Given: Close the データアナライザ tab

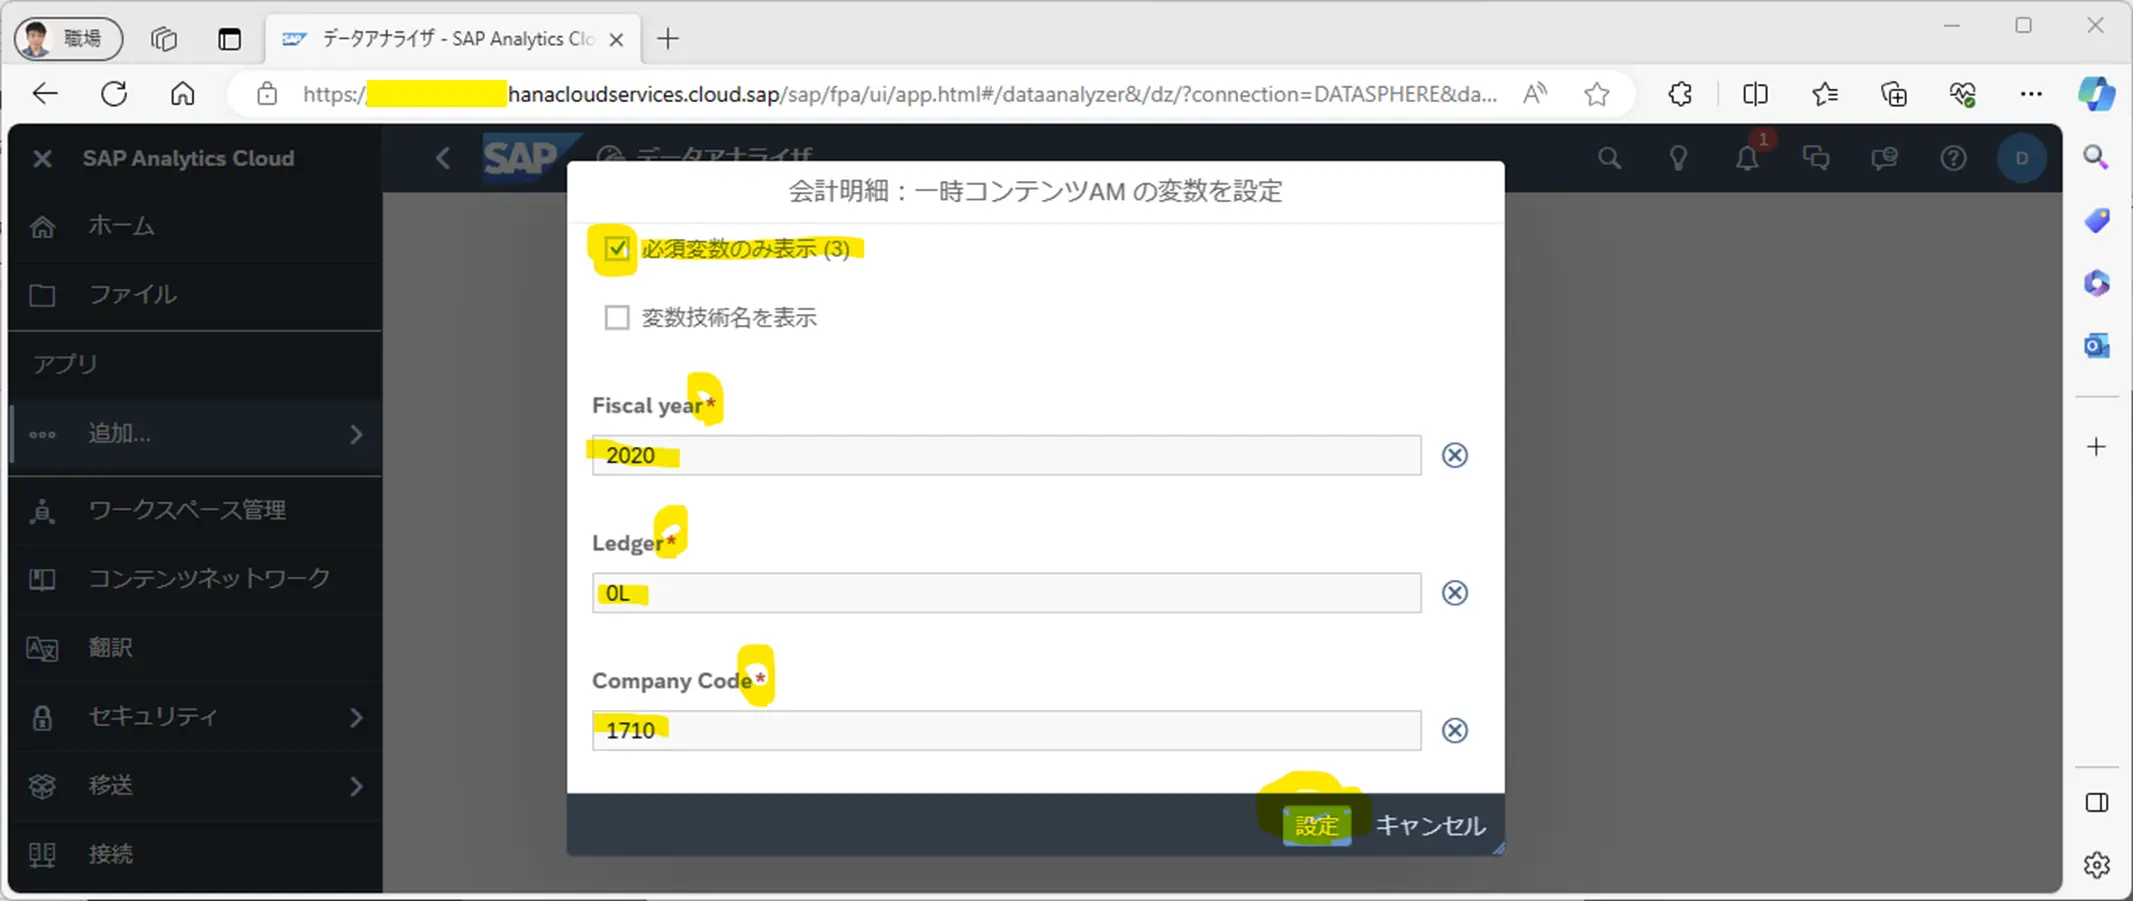Looking at the screenshot, I should tap(617, 39).
